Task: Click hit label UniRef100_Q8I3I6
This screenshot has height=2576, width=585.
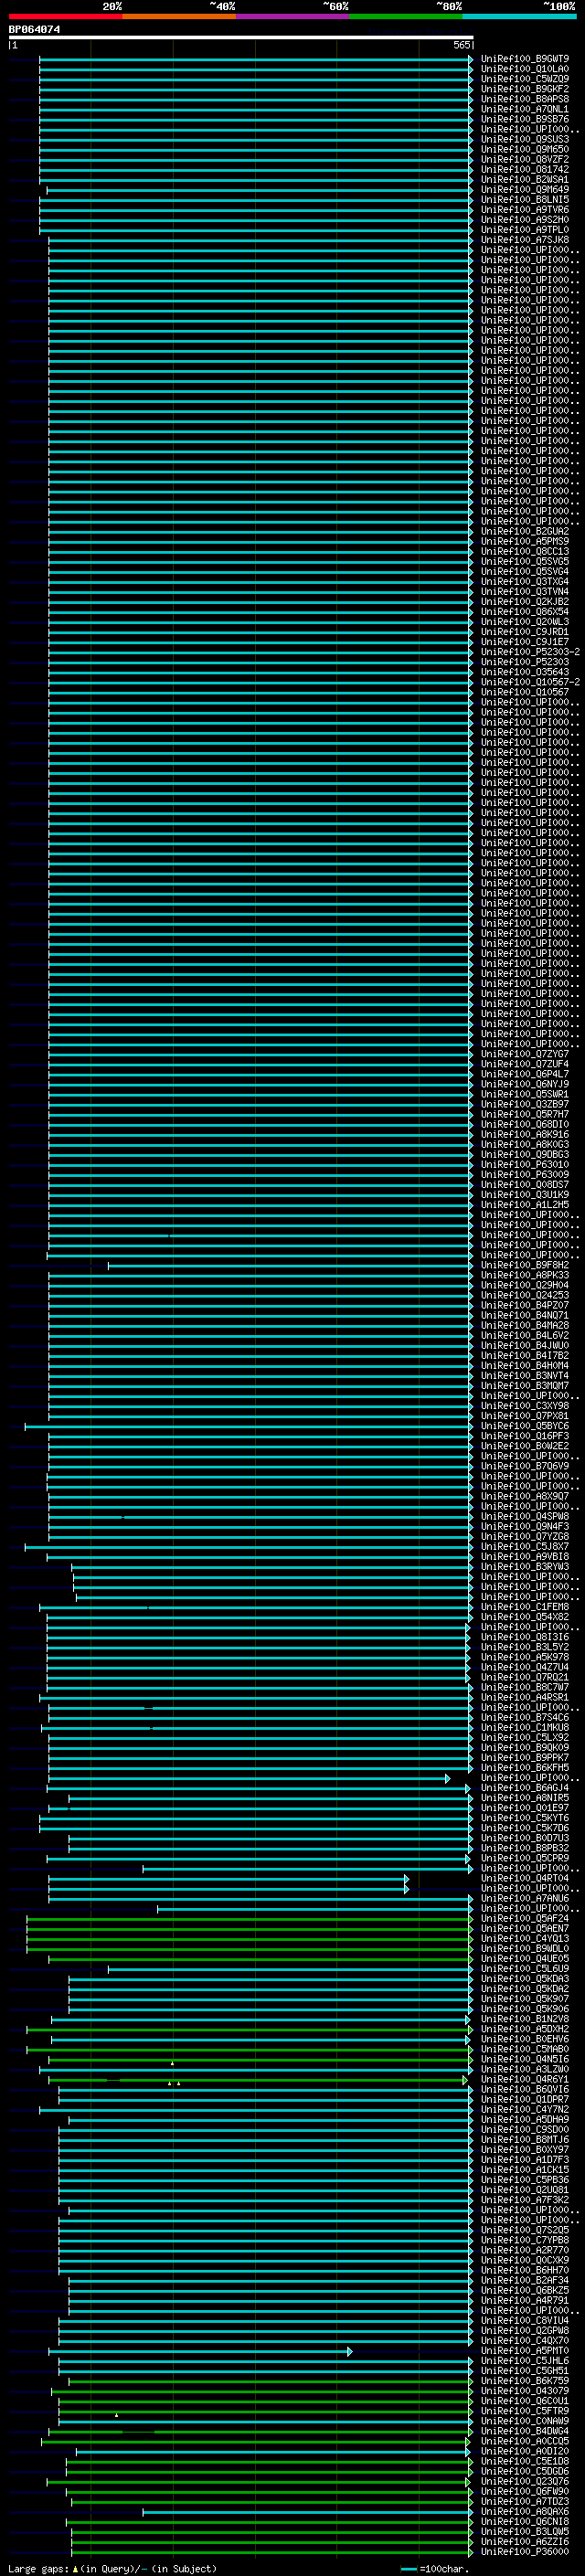Action: click(x=524, y=1638)
